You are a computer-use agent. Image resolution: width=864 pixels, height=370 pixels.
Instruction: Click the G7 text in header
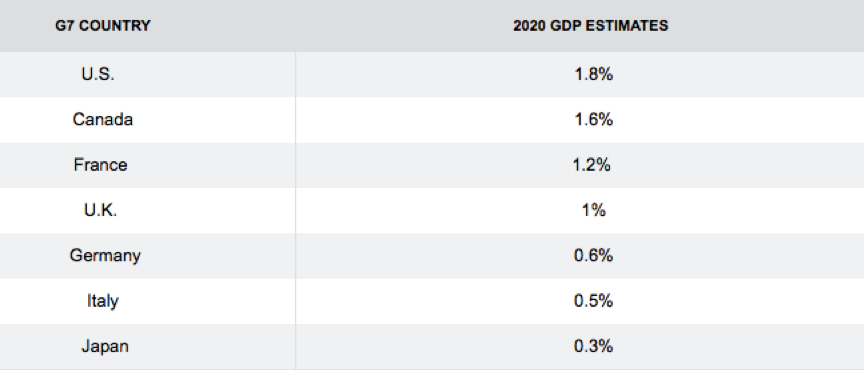[65, 26]
